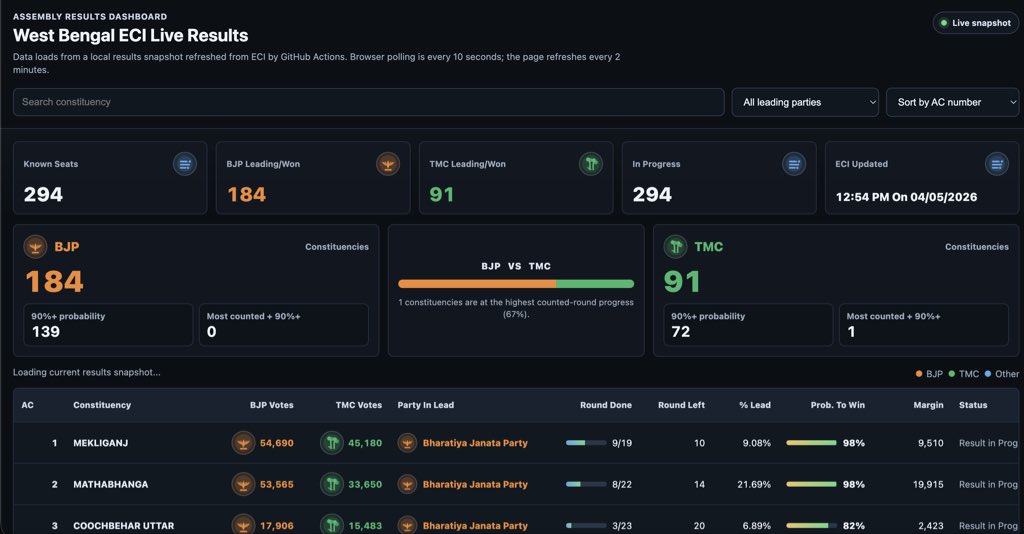Click the 12:54 PM On 04/05/2026 timestamp
Image resolution: width=1024 pixels, height=534 pixels.
coord(906,197)
